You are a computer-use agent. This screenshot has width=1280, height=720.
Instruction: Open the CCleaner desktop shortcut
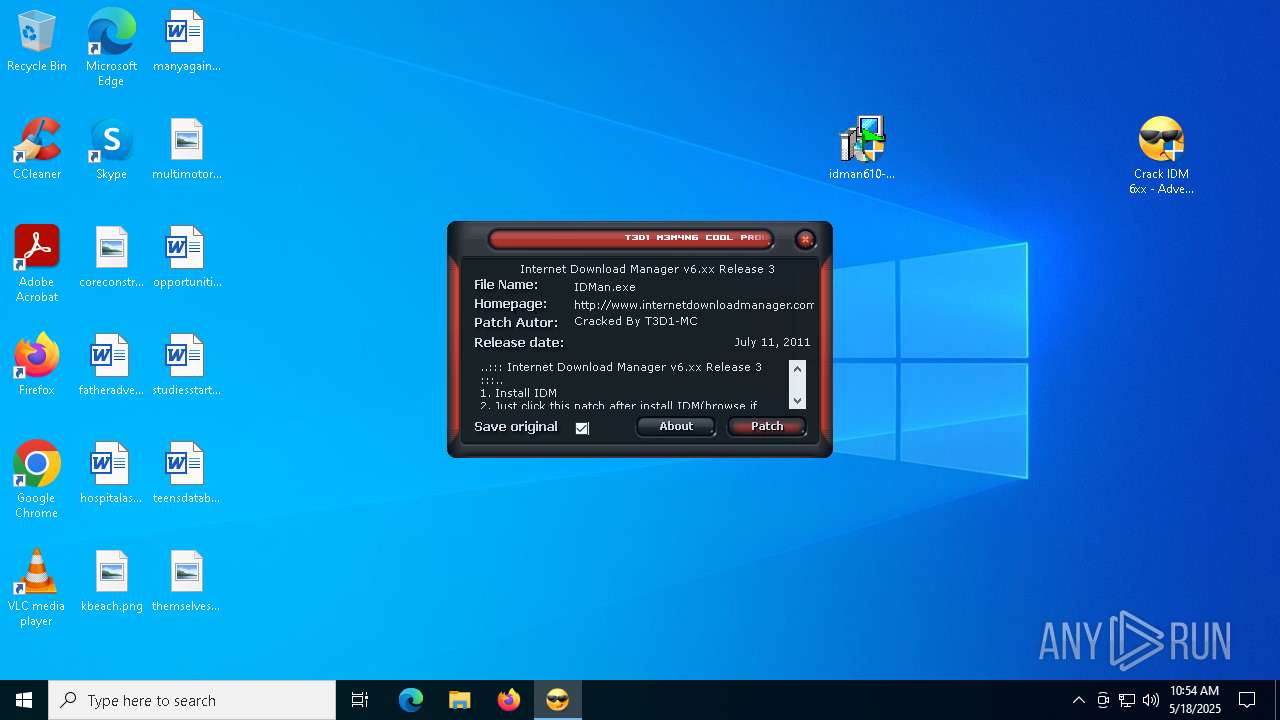point(37,149)
